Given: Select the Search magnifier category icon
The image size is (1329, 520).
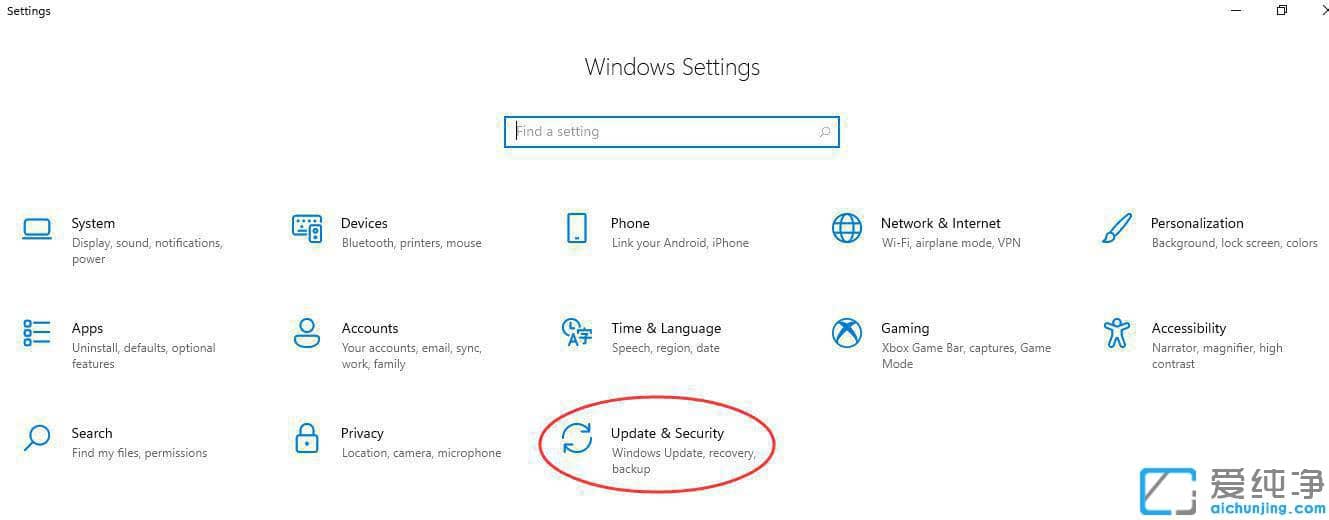Looking at the screenshot, I should pos(37,438).
